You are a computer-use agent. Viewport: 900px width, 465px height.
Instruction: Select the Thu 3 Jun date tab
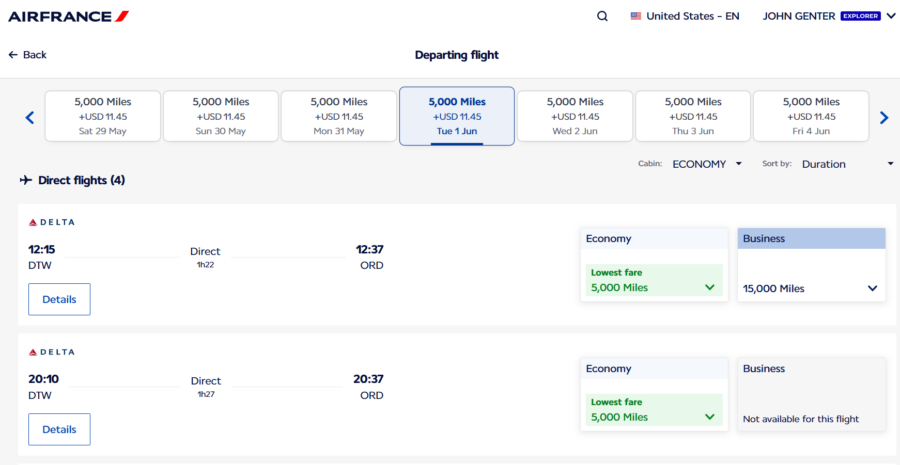click(x=693, y=116)
